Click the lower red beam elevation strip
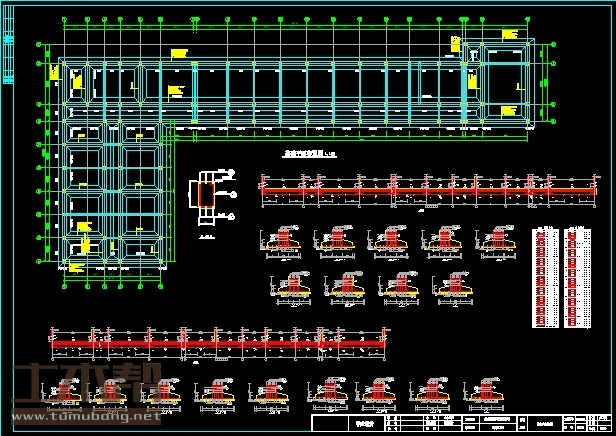This screenshot has height=436, width=616. pos(218,343)
